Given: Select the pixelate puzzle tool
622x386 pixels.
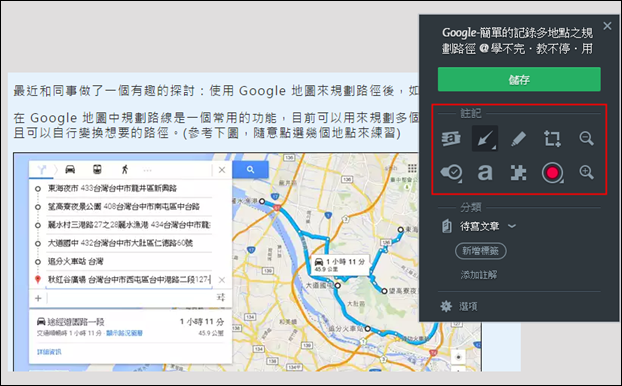Looking at the screenshot, I should pos(518,173).
